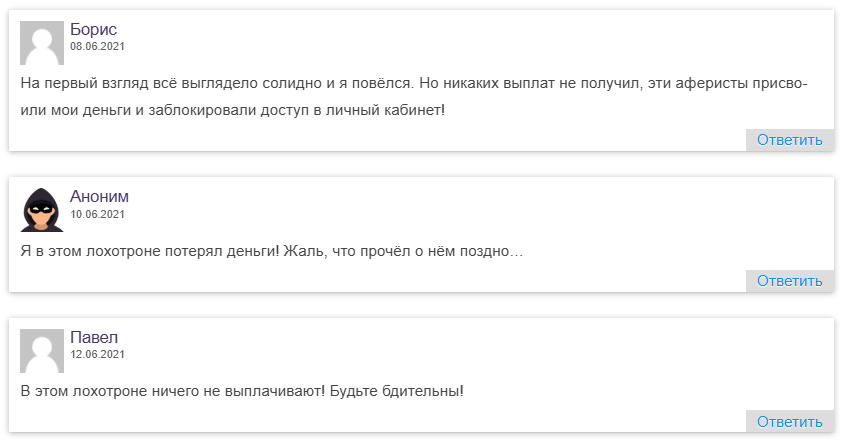
Task: Click "Будьте бдительны!" in Павел's comment
Action: coord(397,390)
